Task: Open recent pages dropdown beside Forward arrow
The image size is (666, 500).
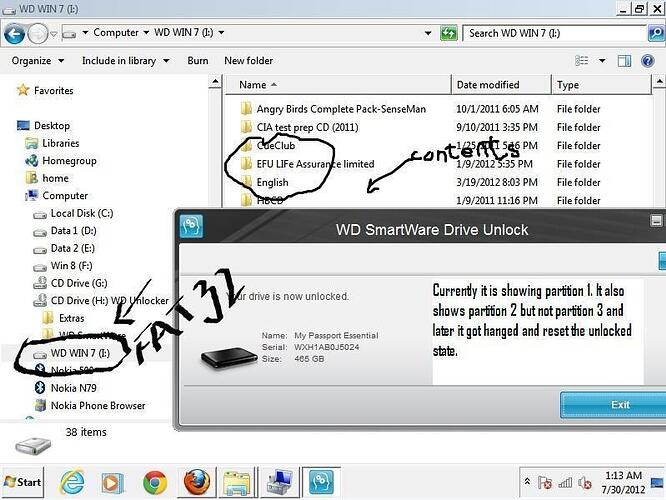Action: [x=54, y=34]
